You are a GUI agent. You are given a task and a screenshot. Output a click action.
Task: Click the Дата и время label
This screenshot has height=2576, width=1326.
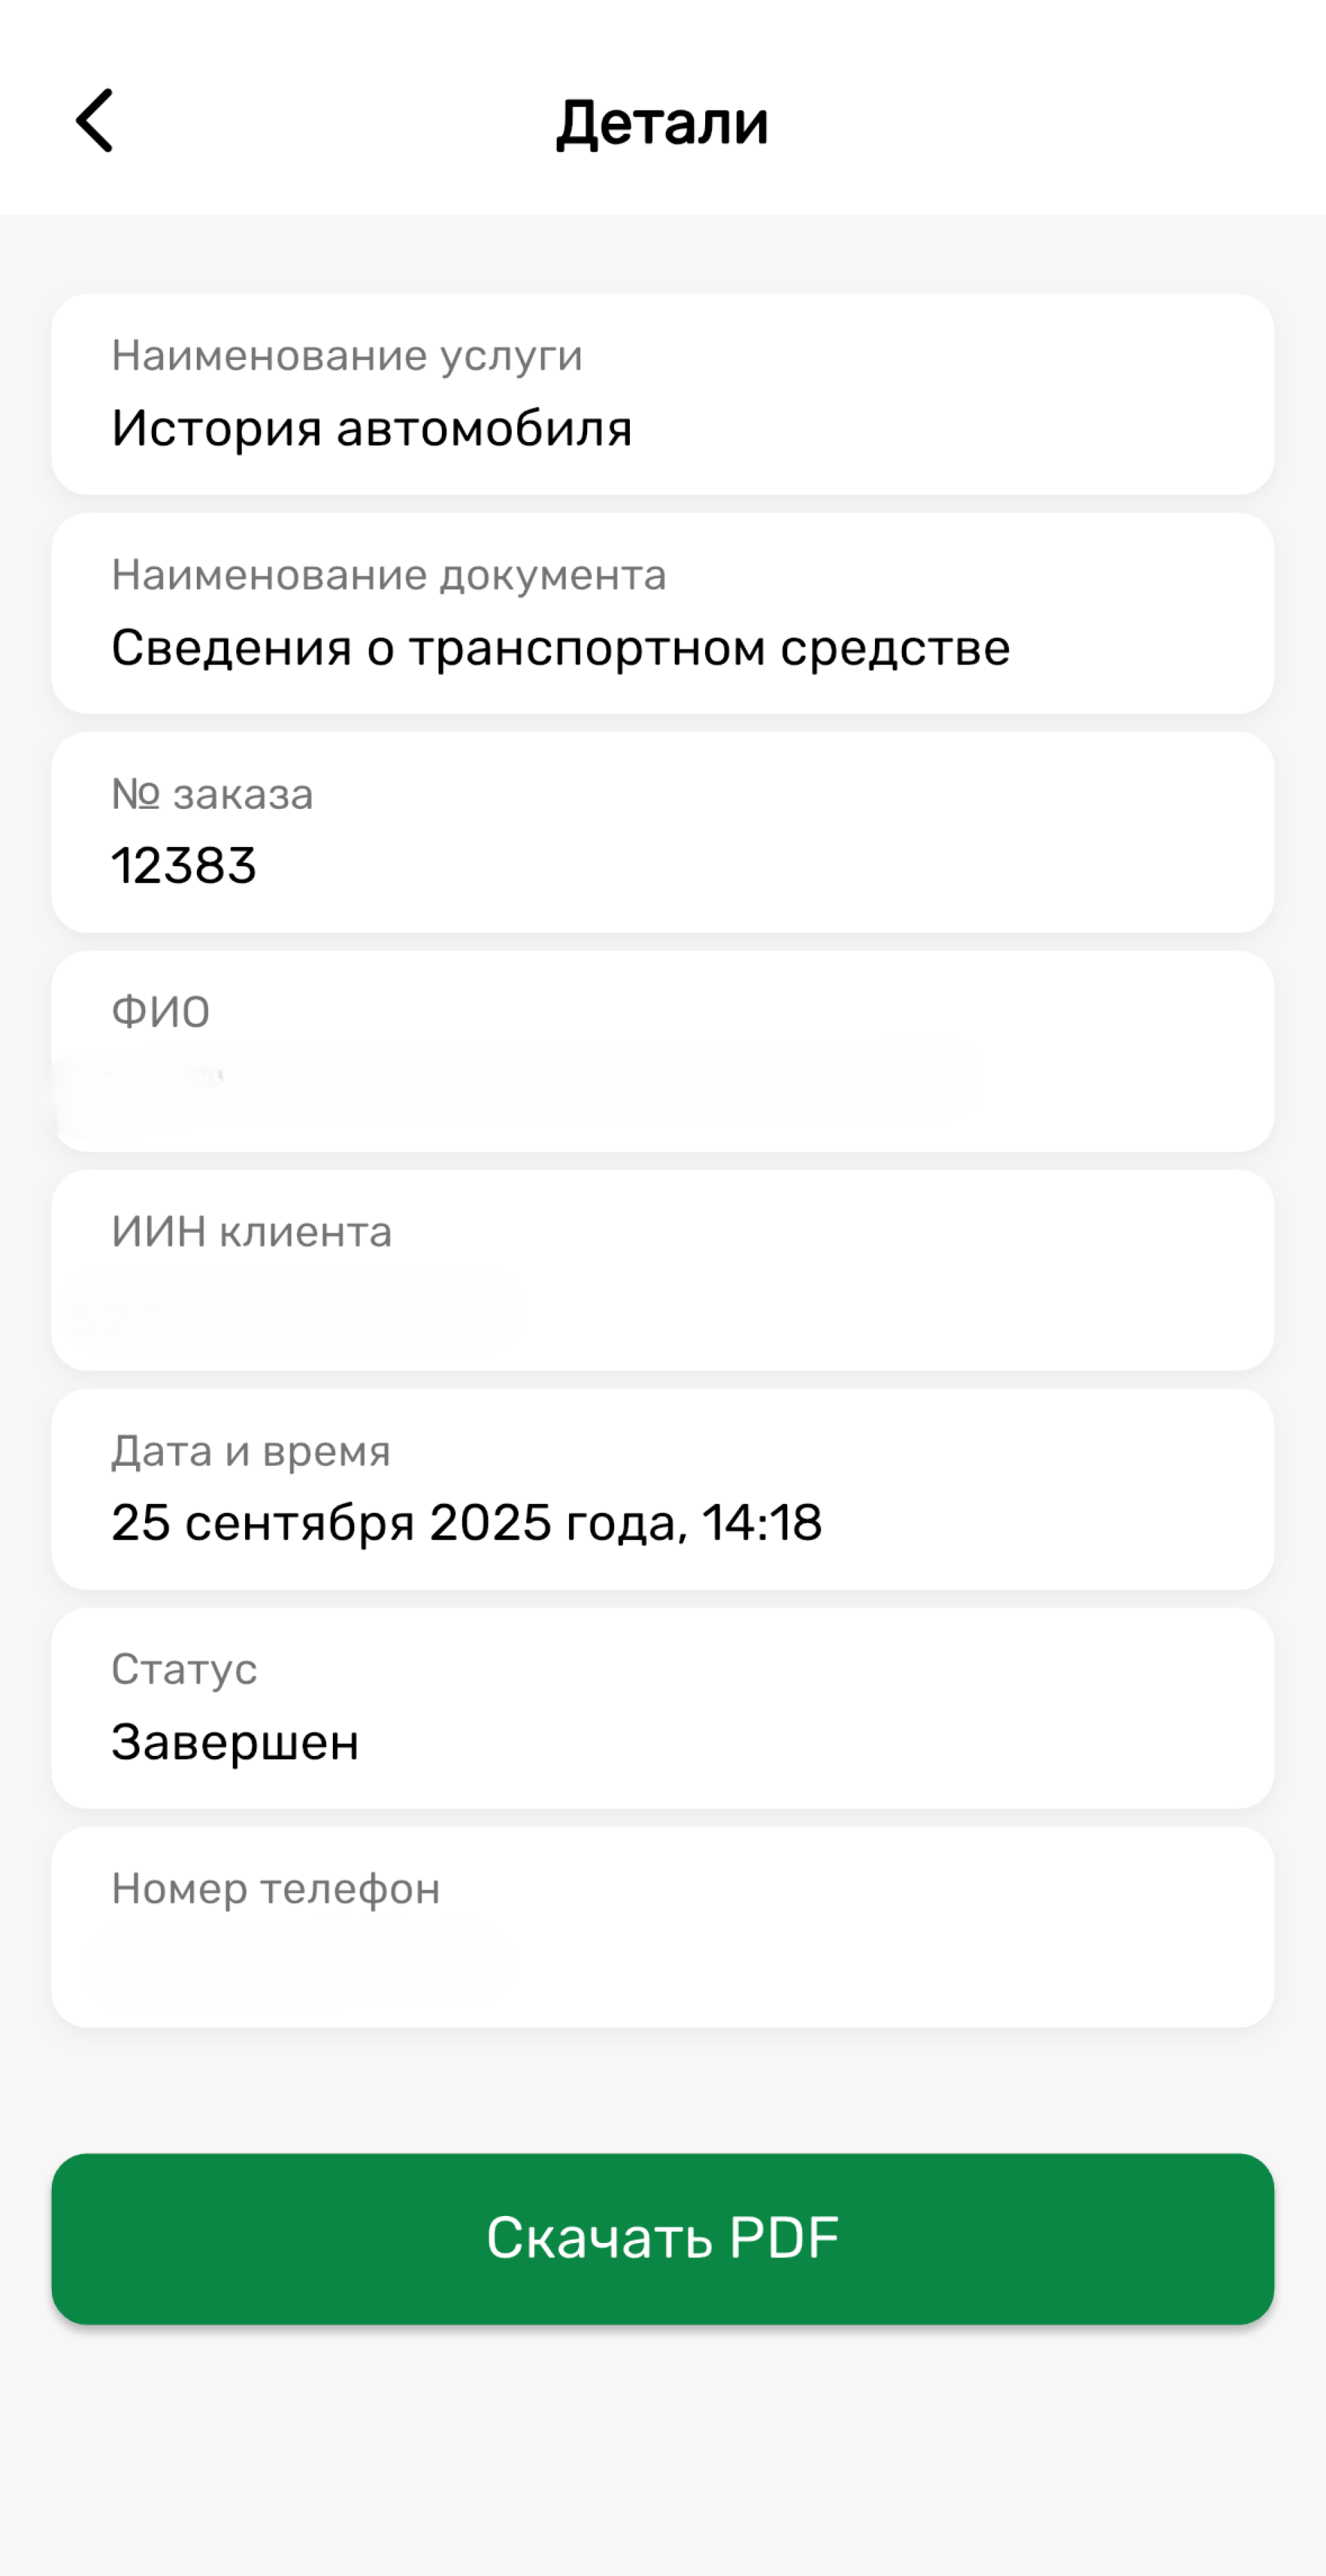250,1451
